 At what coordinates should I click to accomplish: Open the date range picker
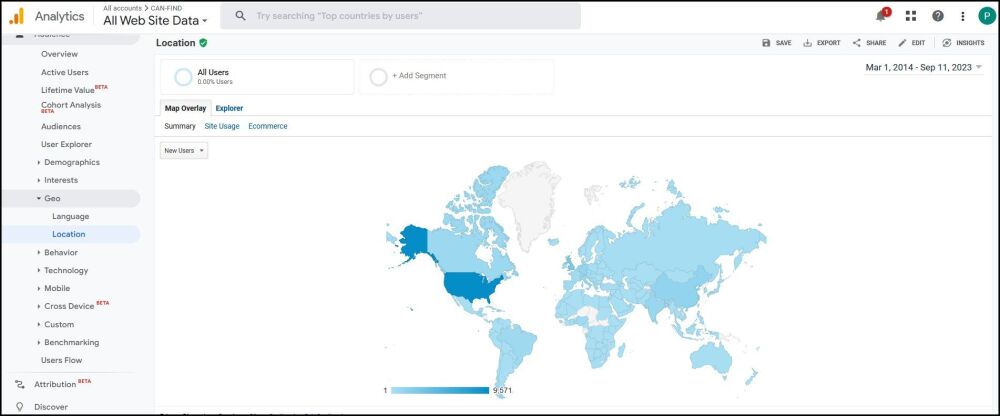tap(923, 67)
